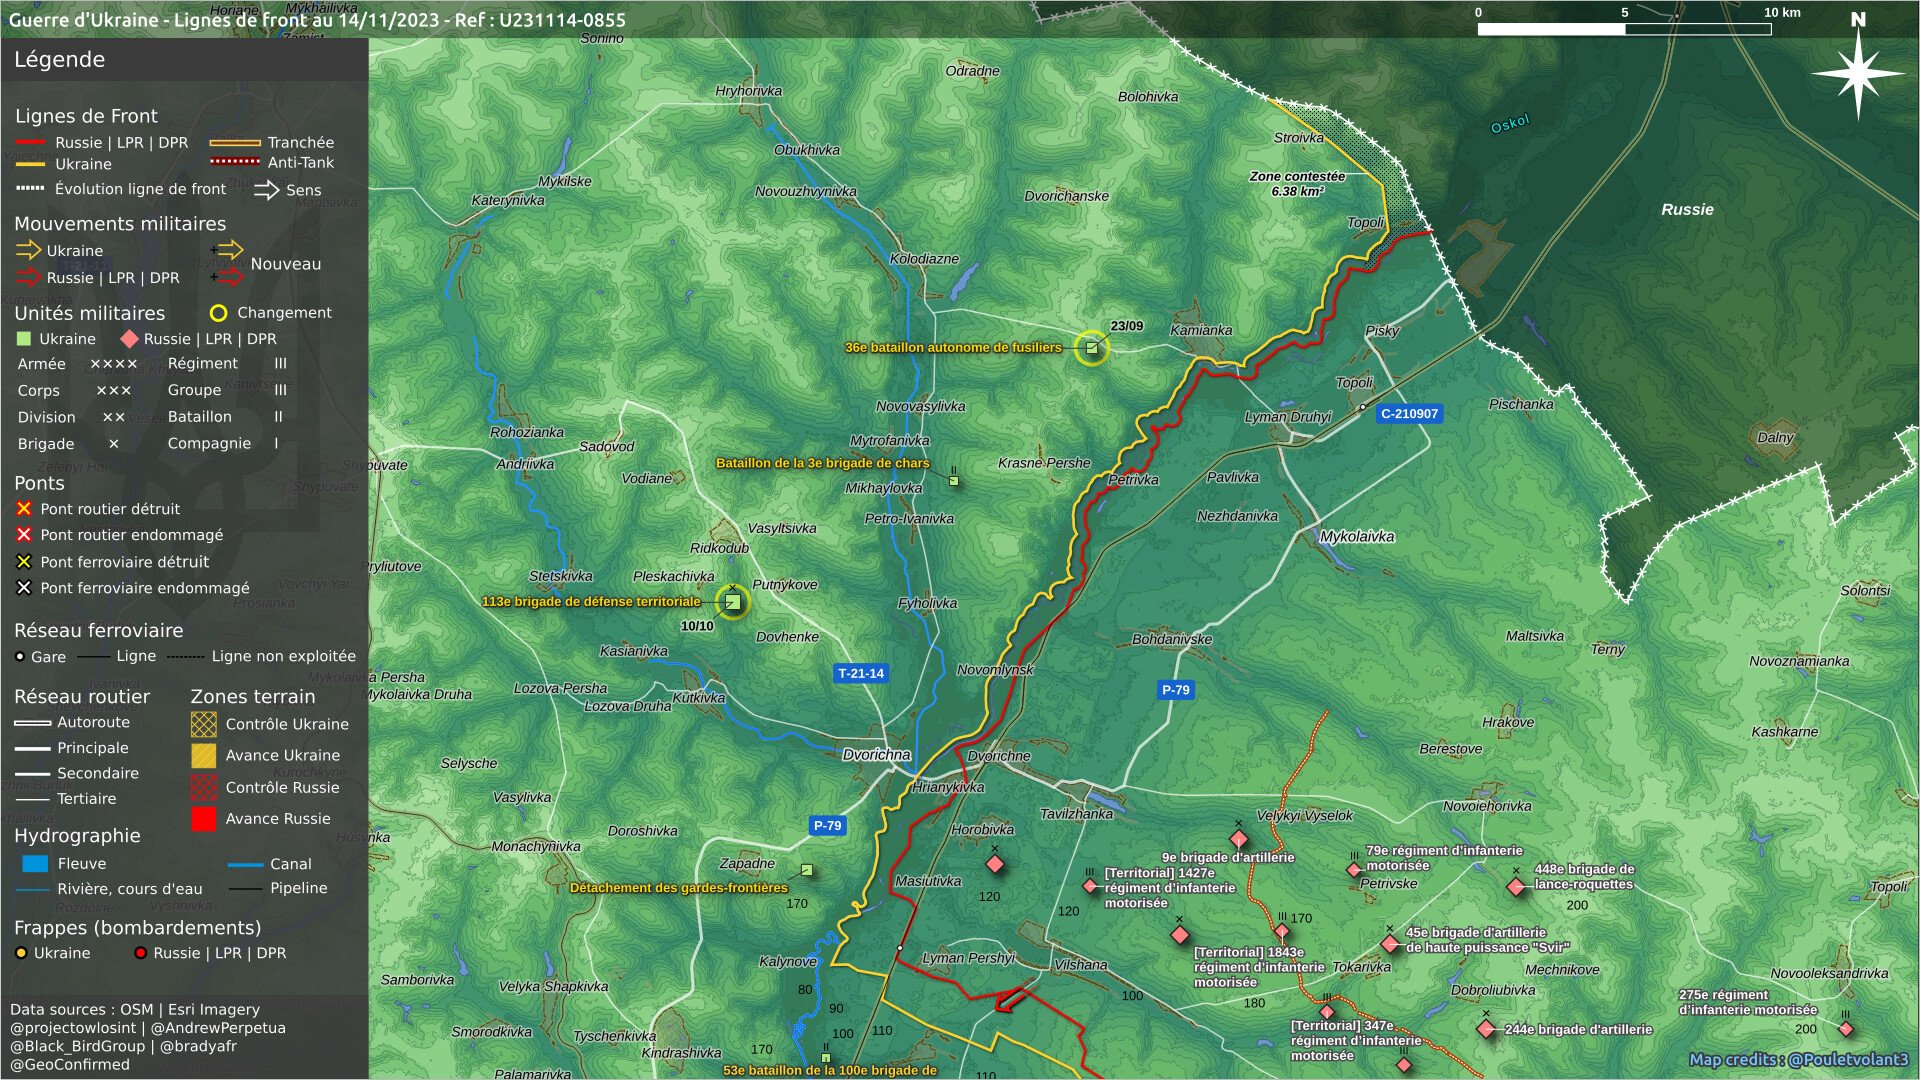Click the Hydrographie legend heading
The width and height of the screenshot is (1920, 1080).
tap(77, 836)
